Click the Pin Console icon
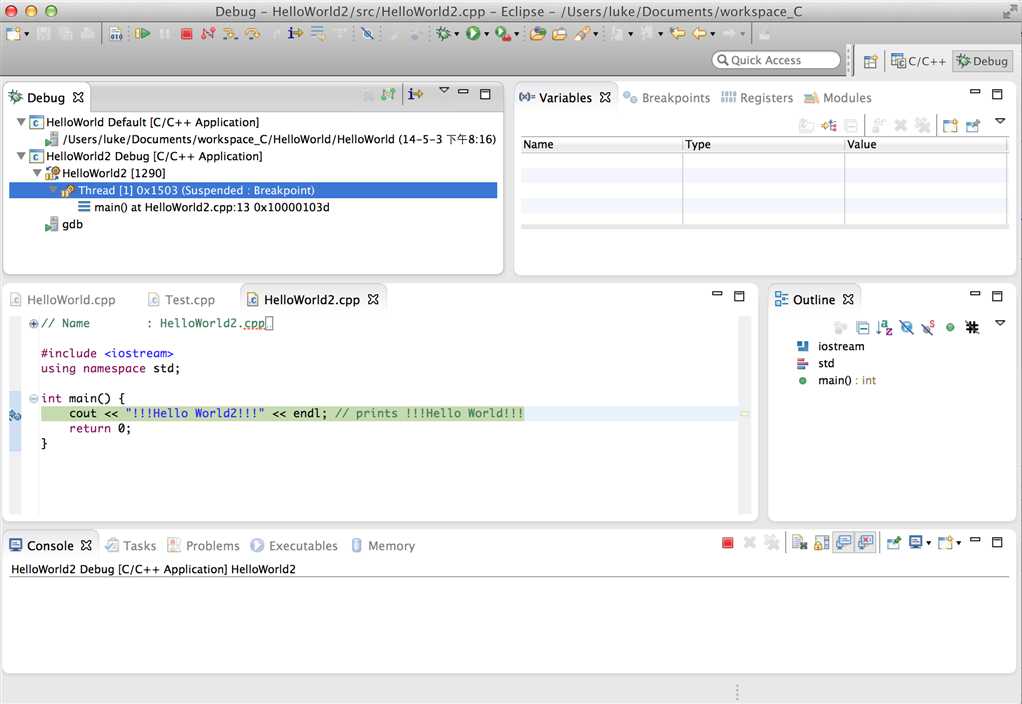 tap(894, 542)
